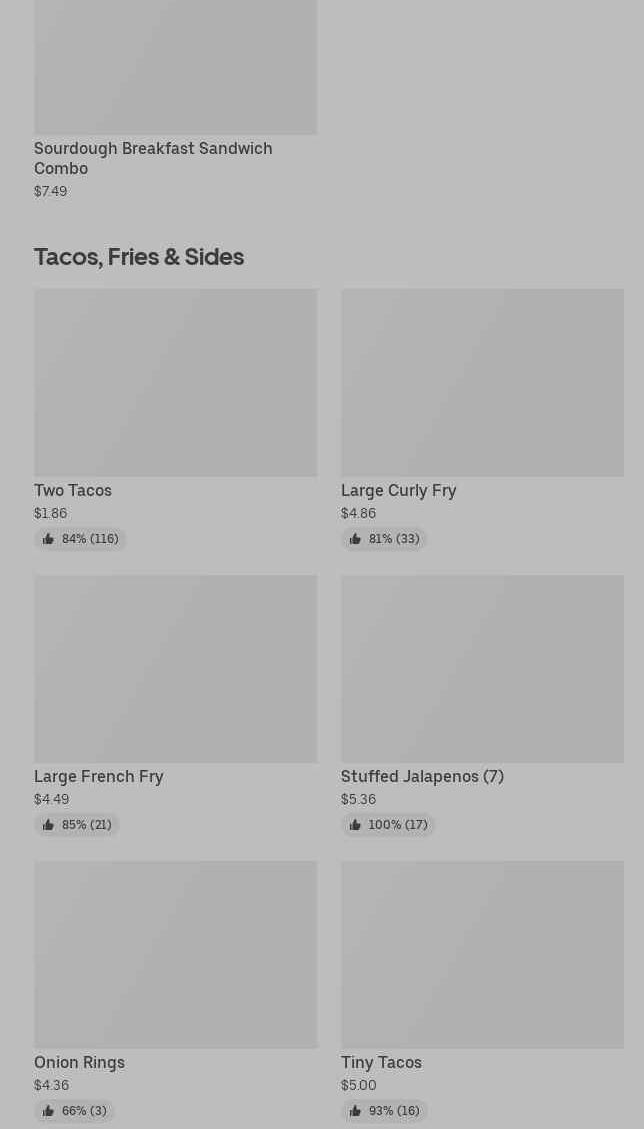
Task: Click the Tiny Tacos item name
Action: (381, 1062)
